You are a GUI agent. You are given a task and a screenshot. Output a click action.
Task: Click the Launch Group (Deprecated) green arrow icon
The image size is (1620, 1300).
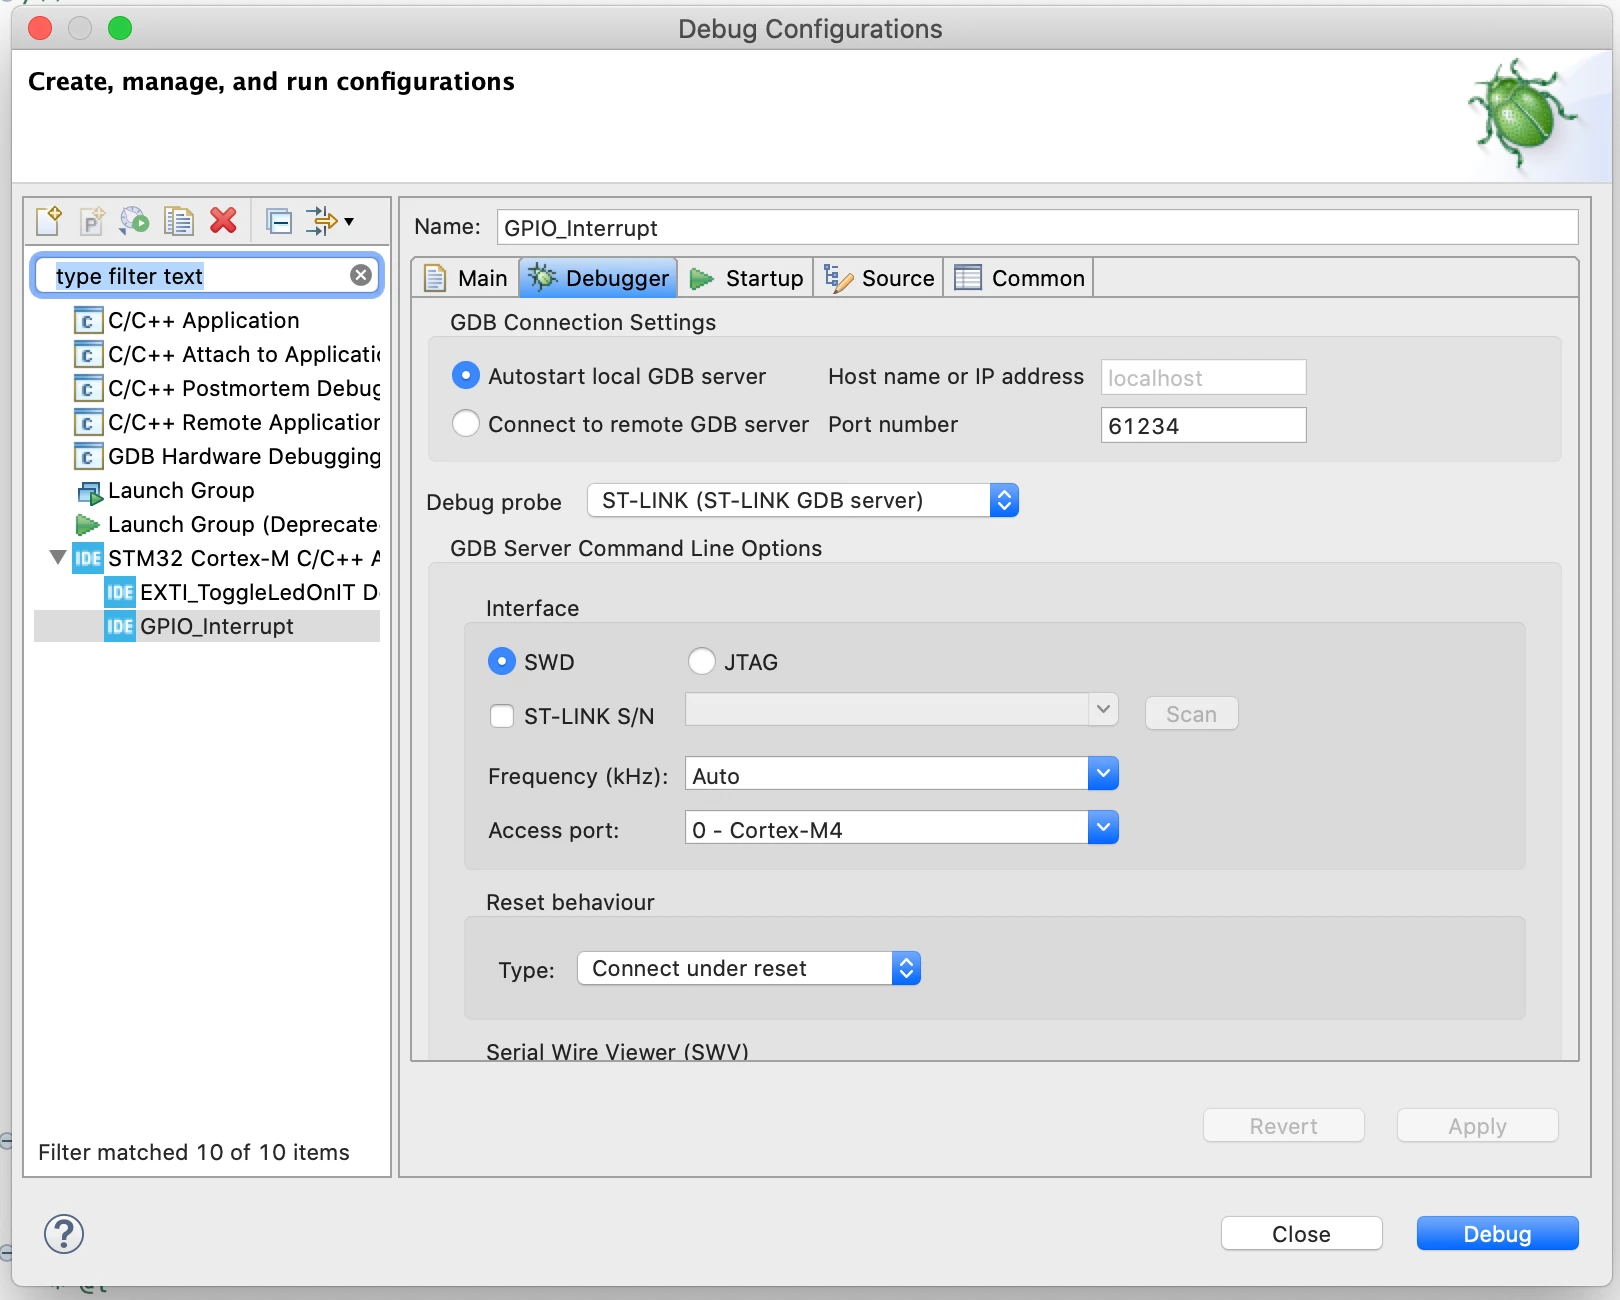pos(88,525)
